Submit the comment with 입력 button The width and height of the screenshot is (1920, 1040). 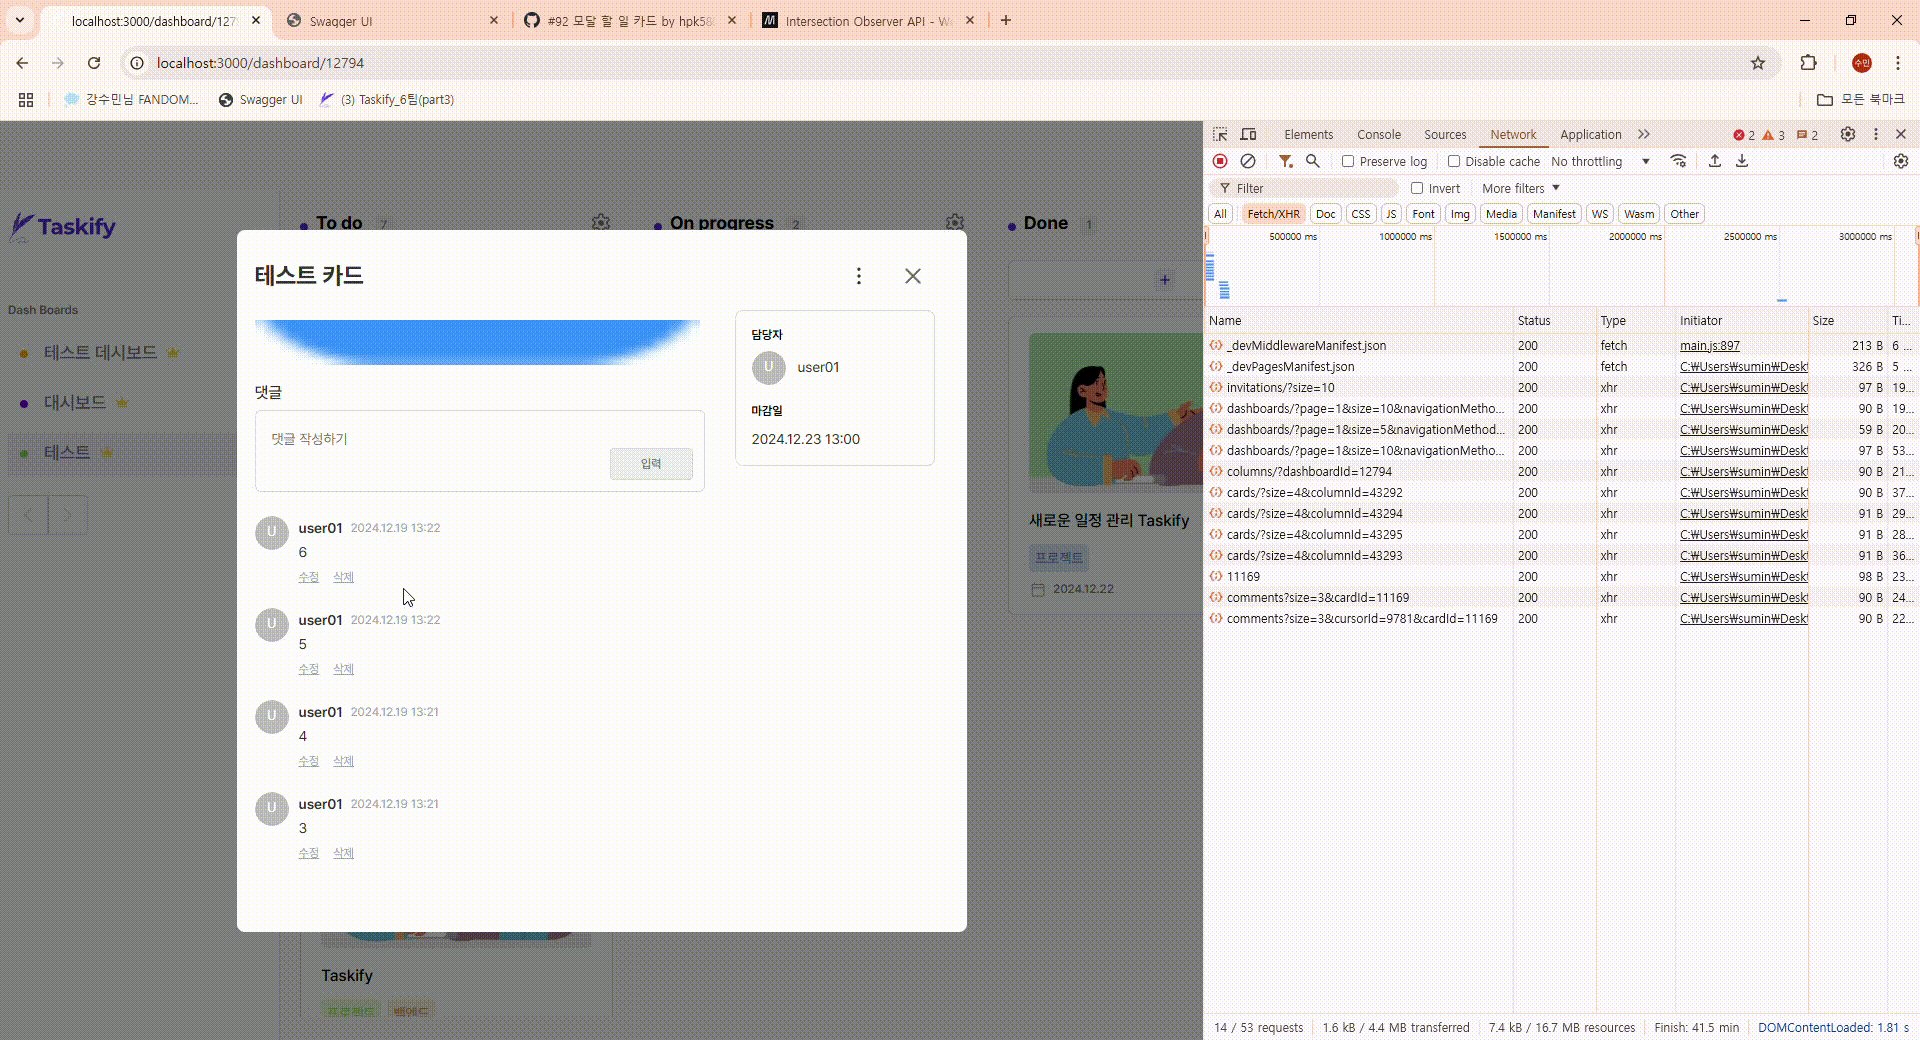pos(651,463)
